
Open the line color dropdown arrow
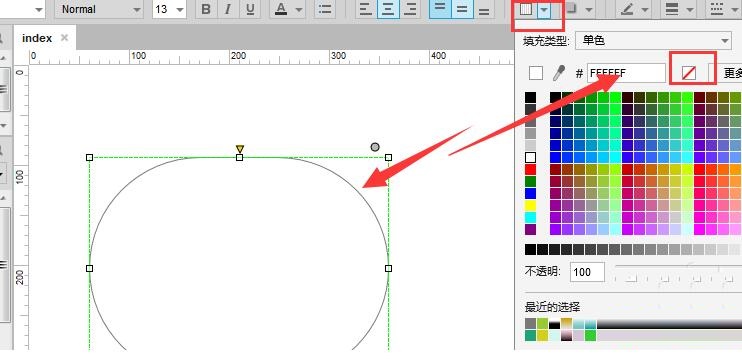tap(645, 10)
